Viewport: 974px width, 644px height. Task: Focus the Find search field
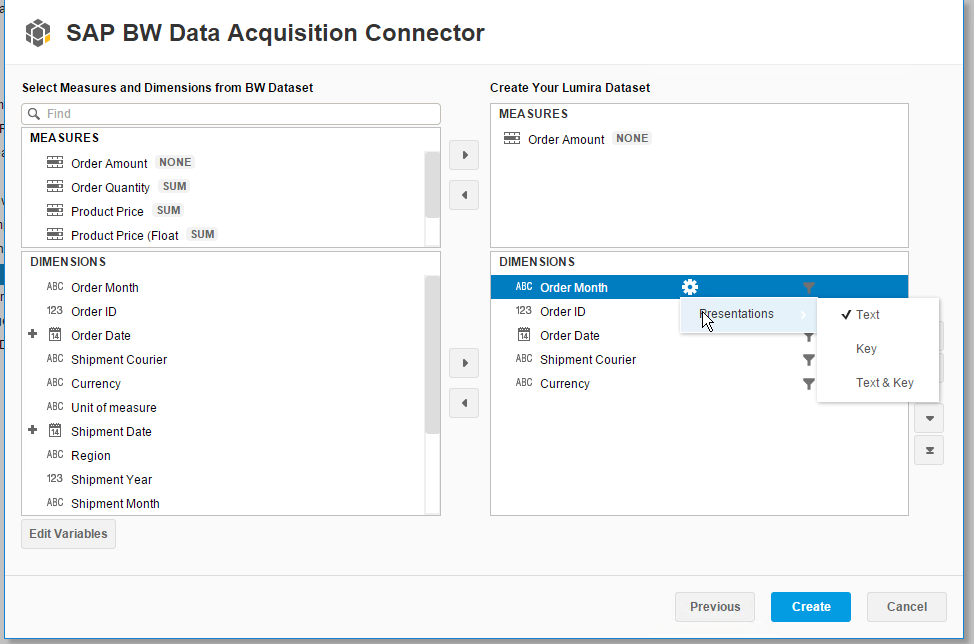(231, 114)
